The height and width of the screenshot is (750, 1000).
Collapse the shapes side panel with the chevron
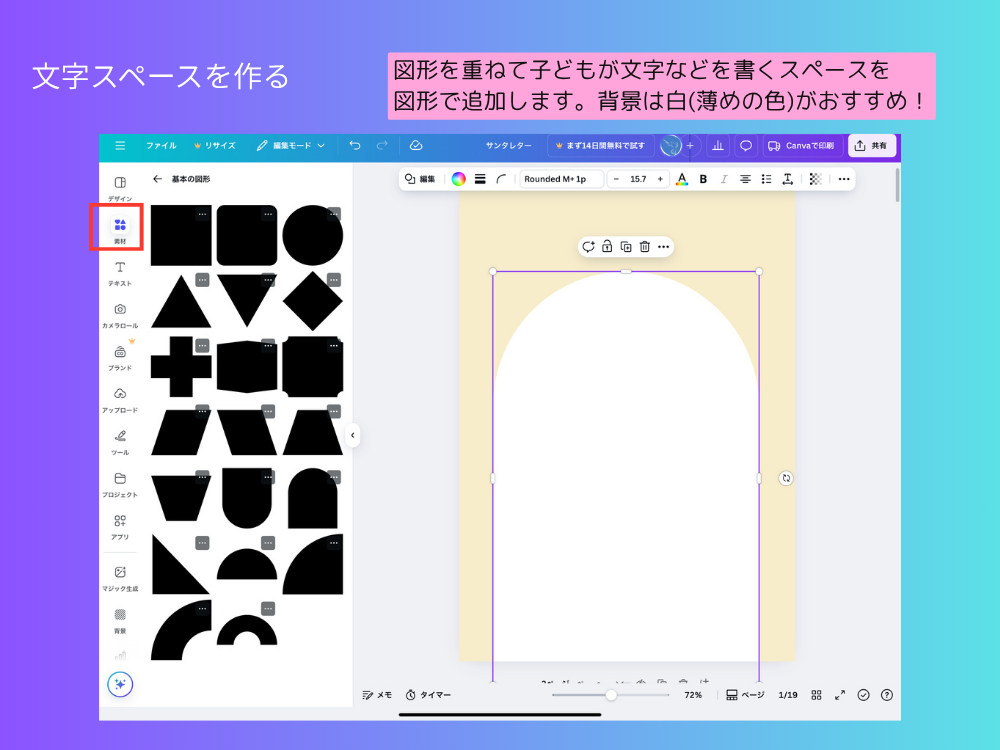(x=353, y=435)
